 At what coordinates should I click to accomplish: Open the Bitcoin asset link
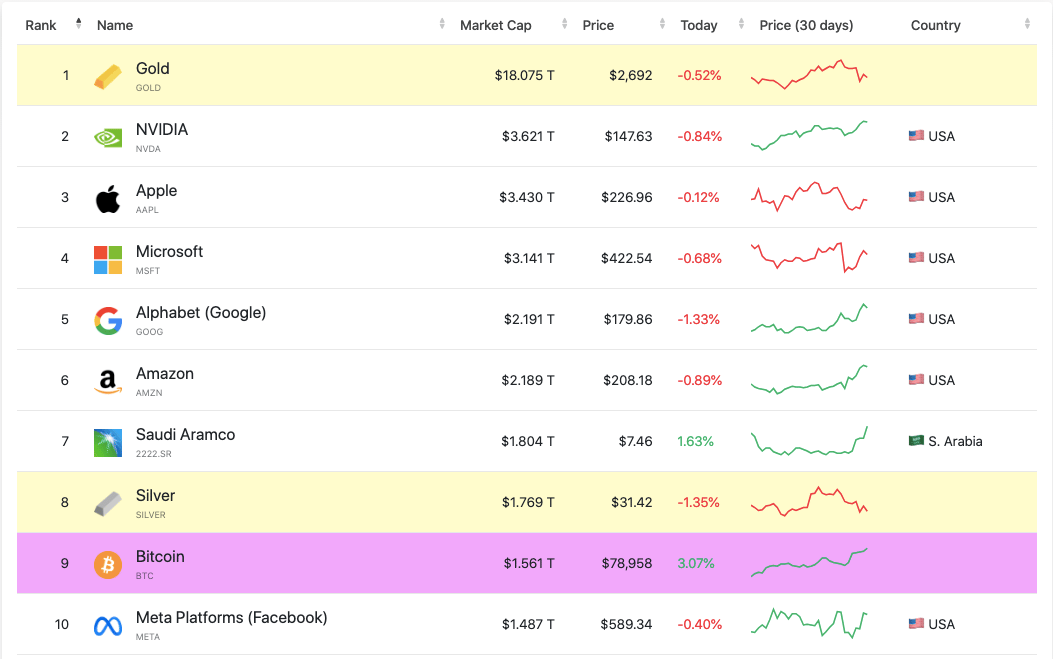click(x=160, y=557)
